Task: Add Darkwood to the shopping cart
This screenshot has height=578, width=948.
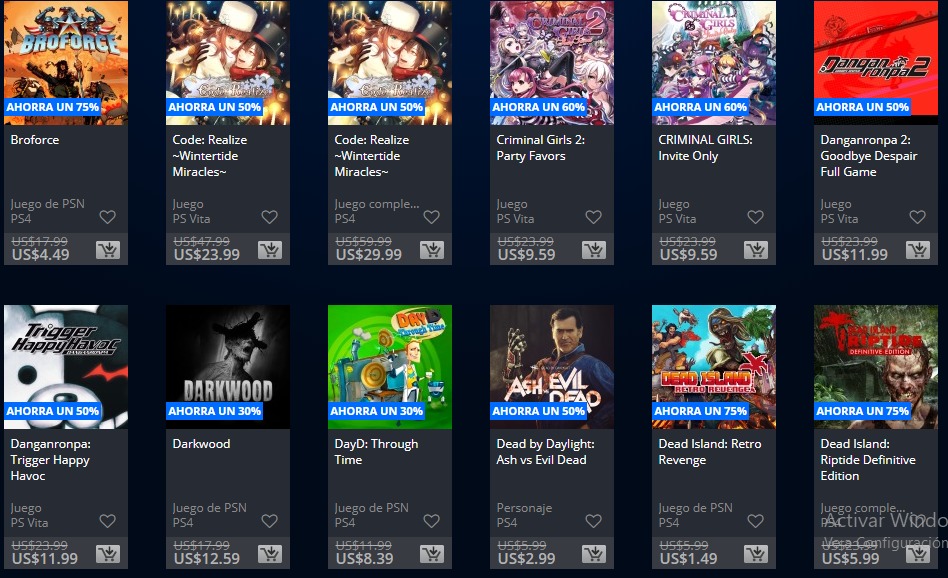Action: [270, 554]
